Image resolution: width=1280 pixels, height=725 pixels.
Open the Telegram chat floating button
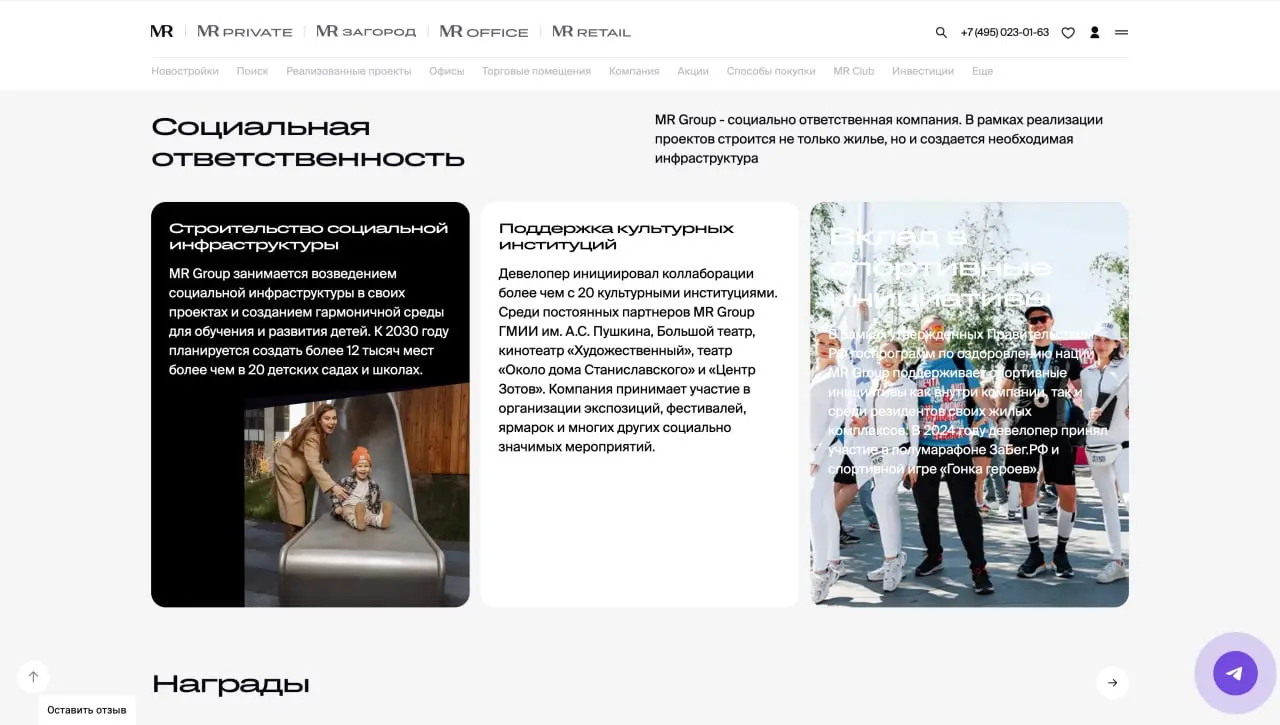click(x=1235, y=673)
